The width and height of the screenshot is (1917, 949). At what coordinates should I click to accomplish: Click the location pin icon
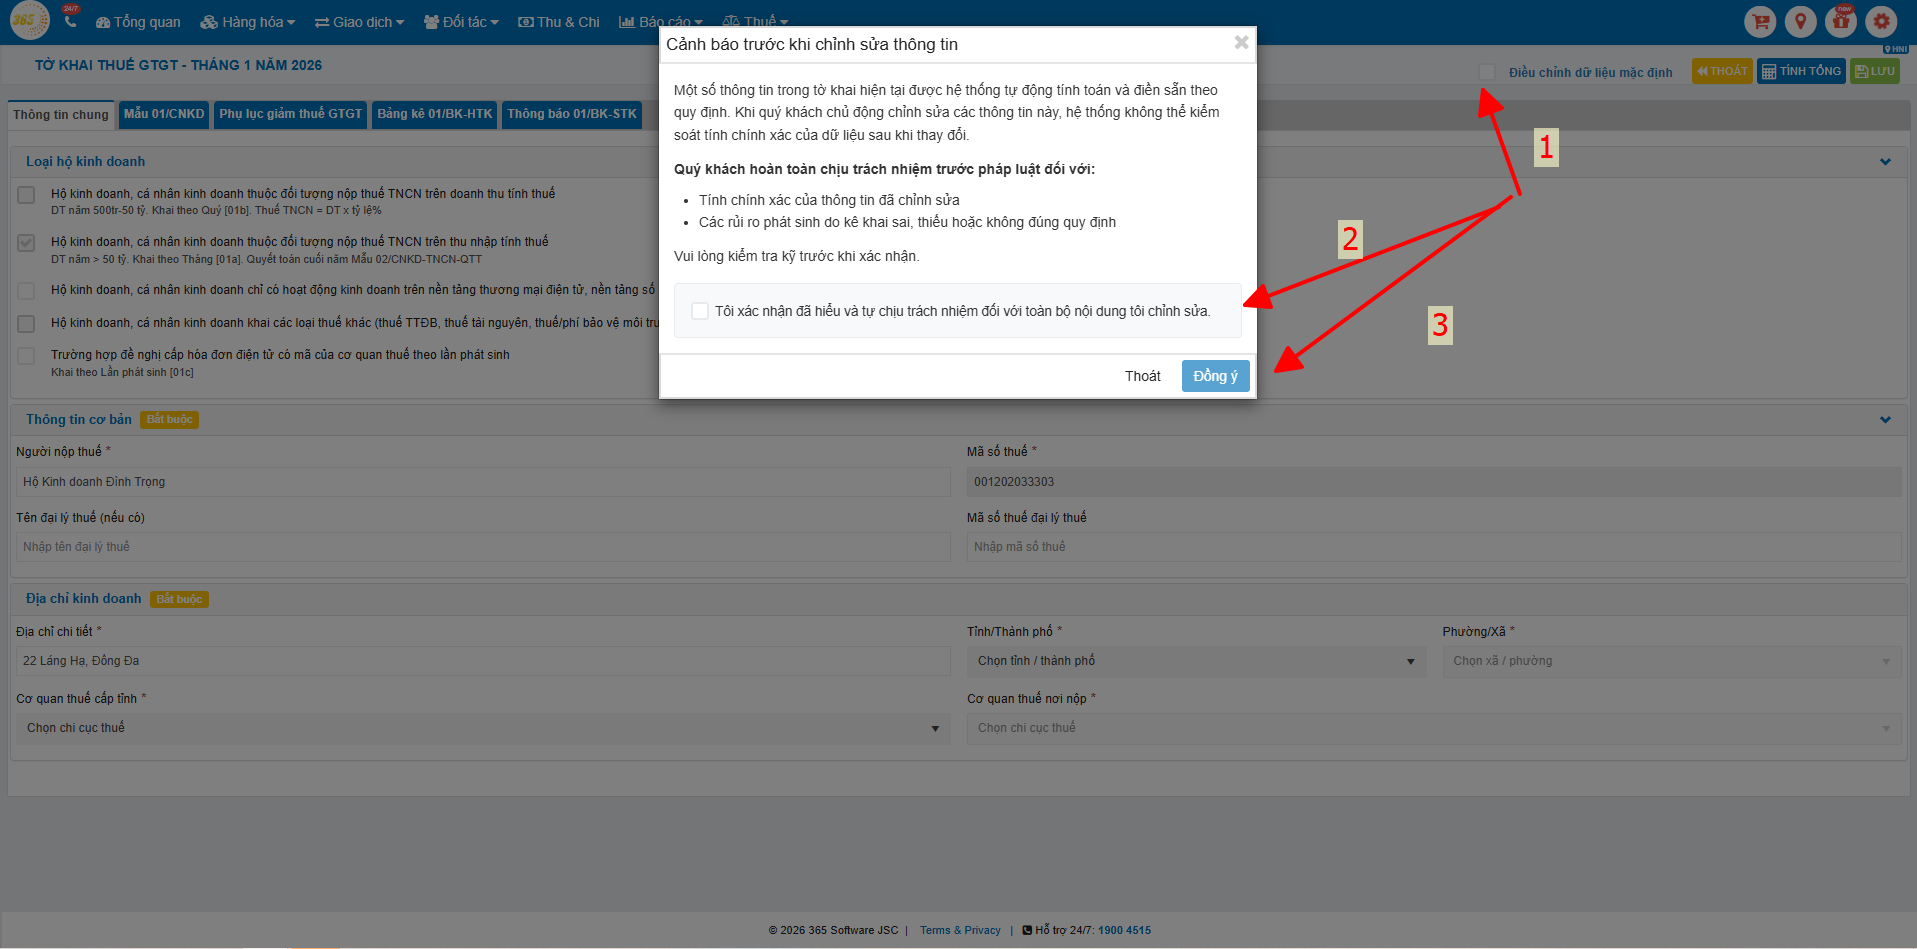point(1800,21)
